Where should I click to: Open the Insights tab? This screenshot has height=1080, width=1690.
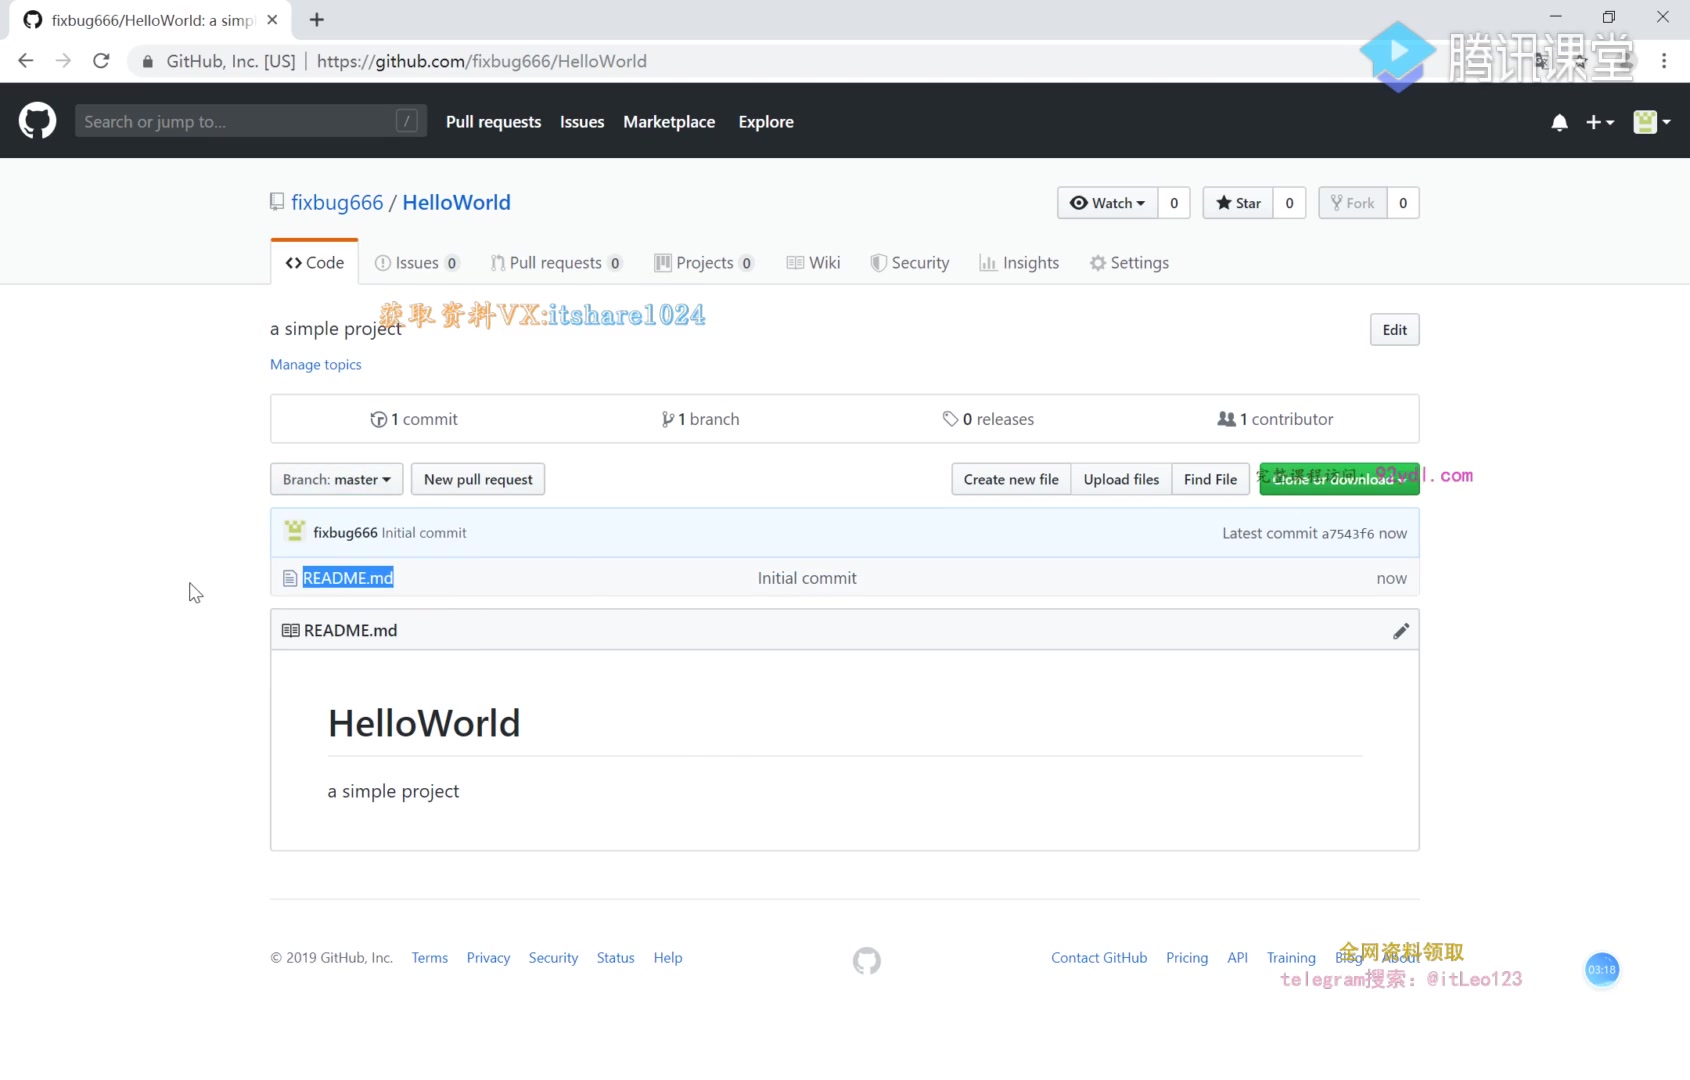click(x=1019, y=263)
